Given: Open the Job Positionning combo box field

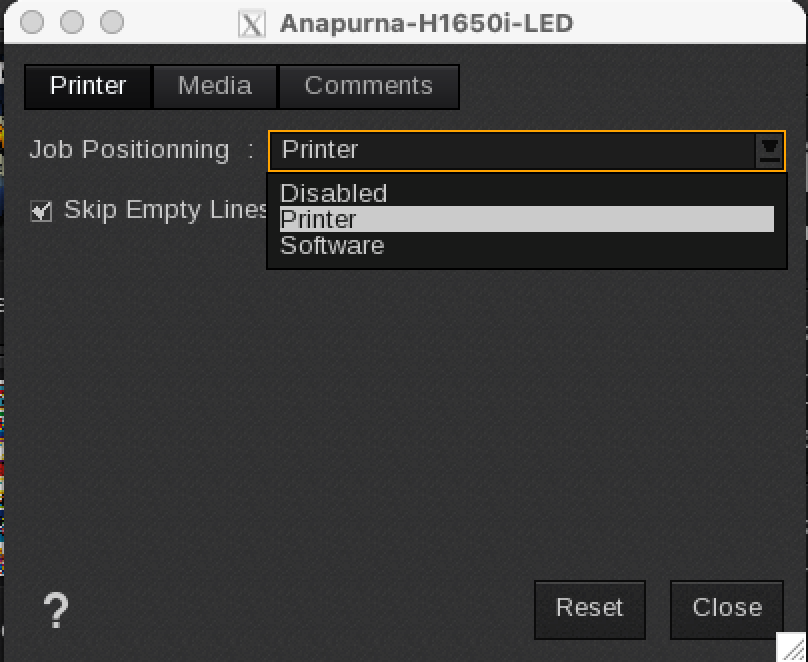Looking at the screenshot, I should click(x=510, y=151).
